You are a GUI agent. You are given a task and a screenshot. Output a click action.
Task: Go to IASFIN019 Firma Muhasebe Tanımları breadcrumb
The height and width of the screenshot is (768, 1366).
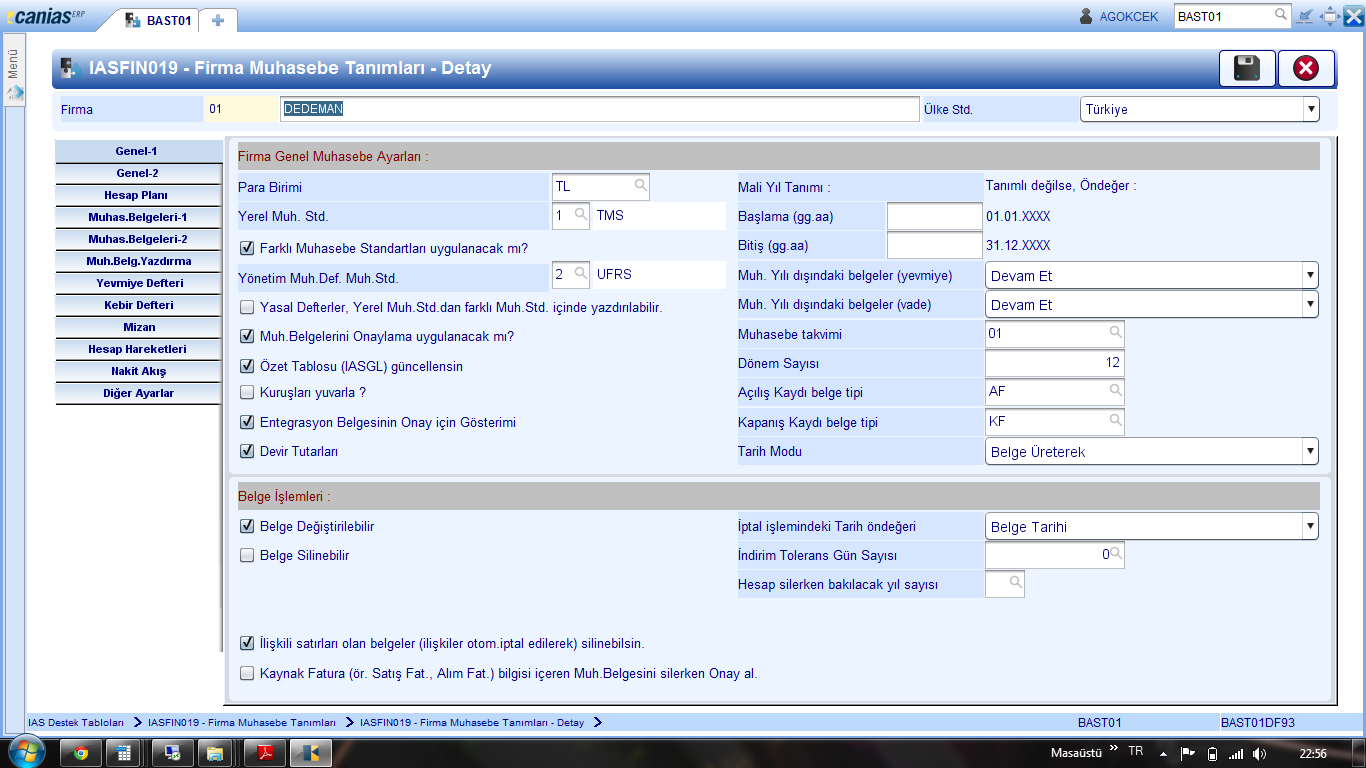point(241,722)
